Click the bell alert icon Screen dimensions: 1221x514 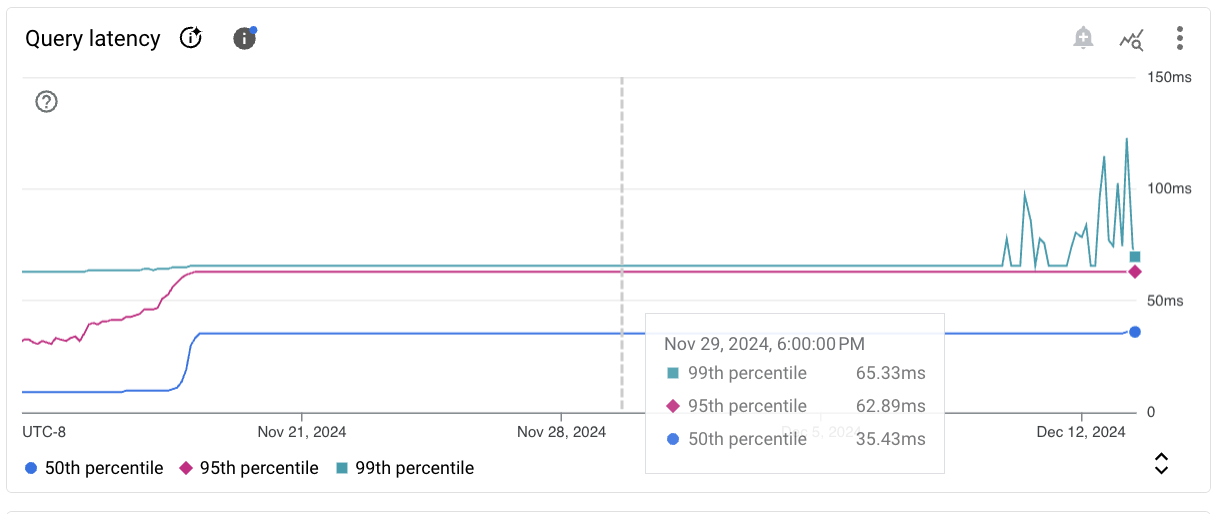click(x=1083, y=39)
